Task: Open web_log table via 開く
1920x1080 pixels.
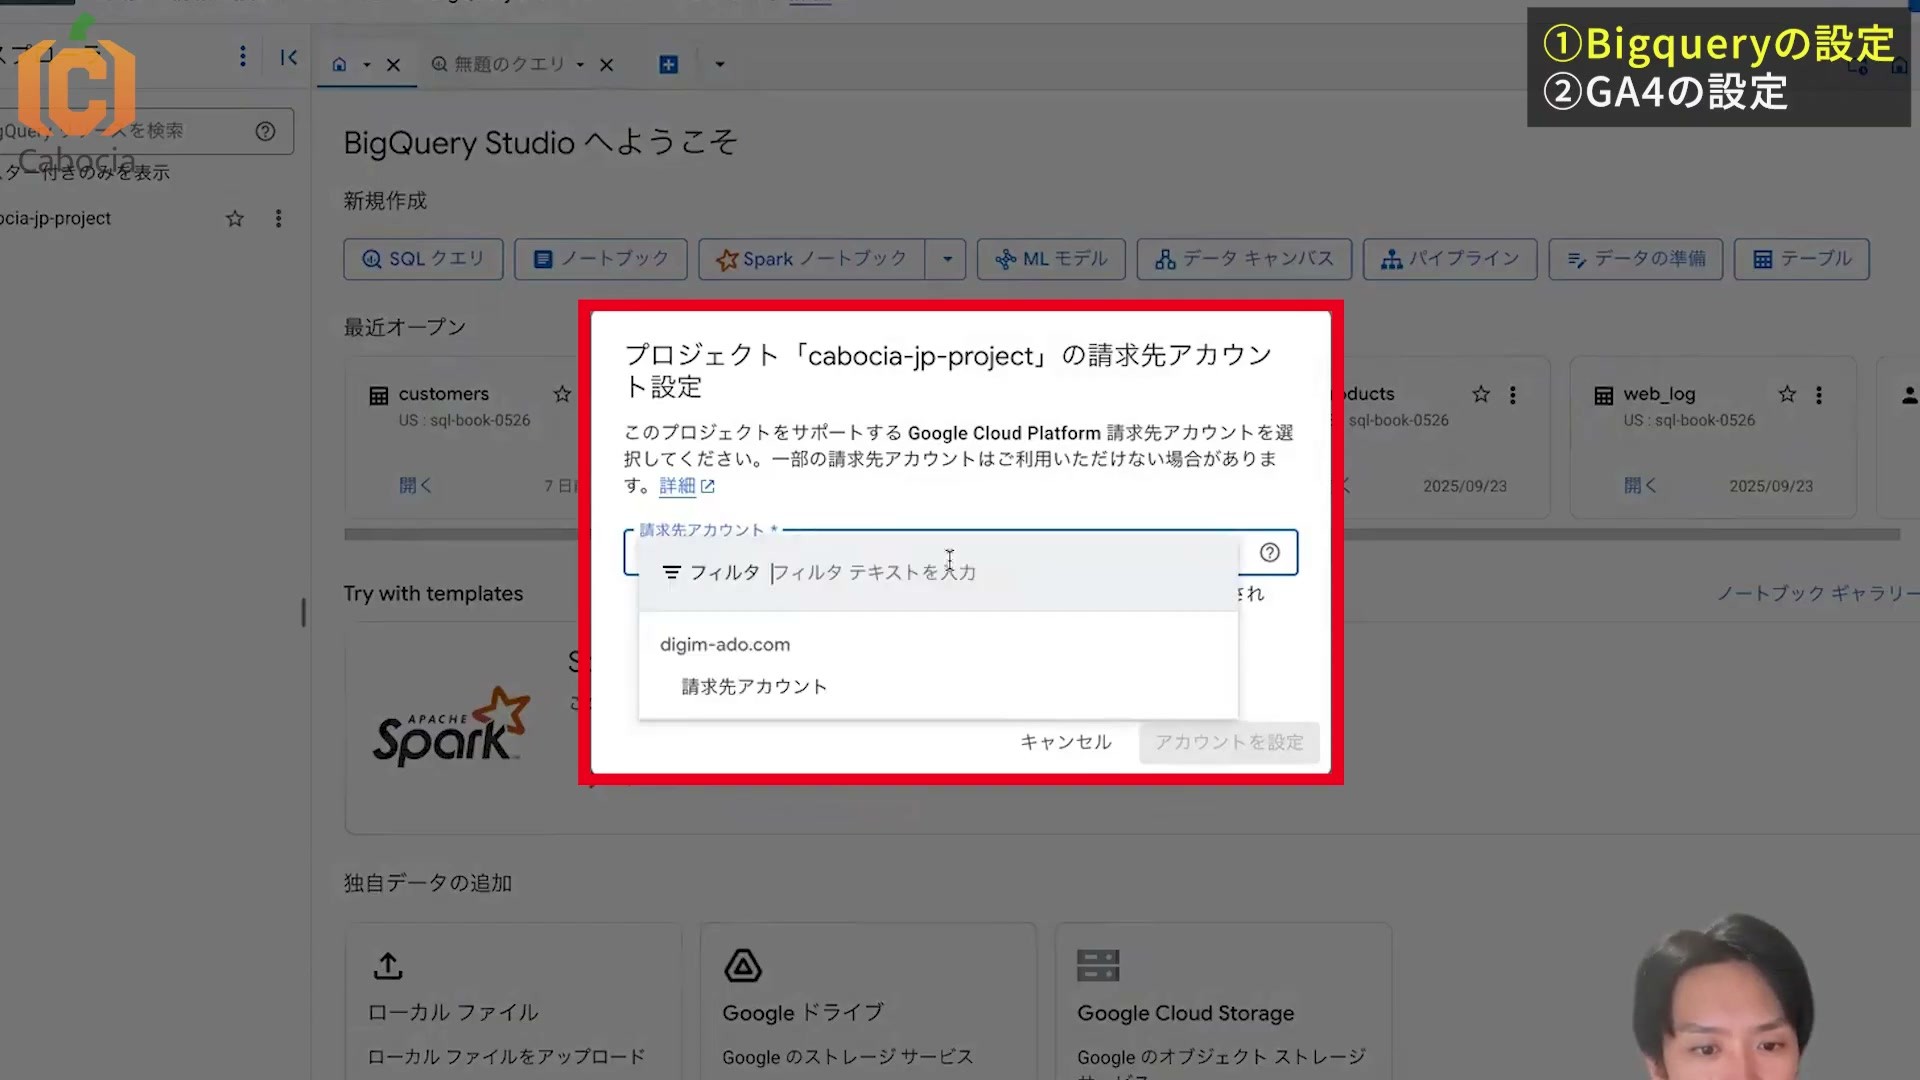Action: [1640, 486]
